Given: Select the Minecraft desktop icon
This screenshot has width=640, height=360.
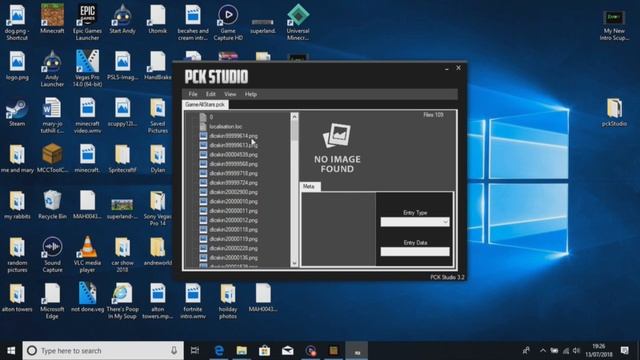Looking at the screenshot, I should coord(52,18).
